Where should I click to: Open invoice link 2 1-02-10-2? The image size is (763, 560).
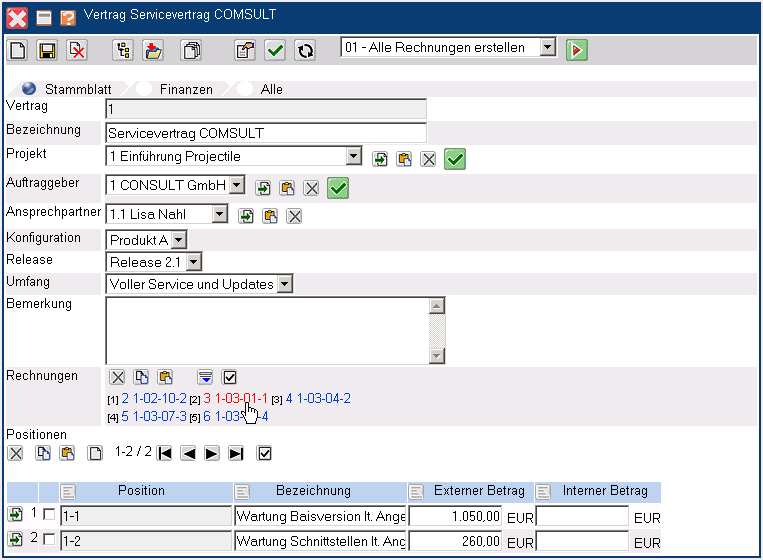(x=153, y=399)
